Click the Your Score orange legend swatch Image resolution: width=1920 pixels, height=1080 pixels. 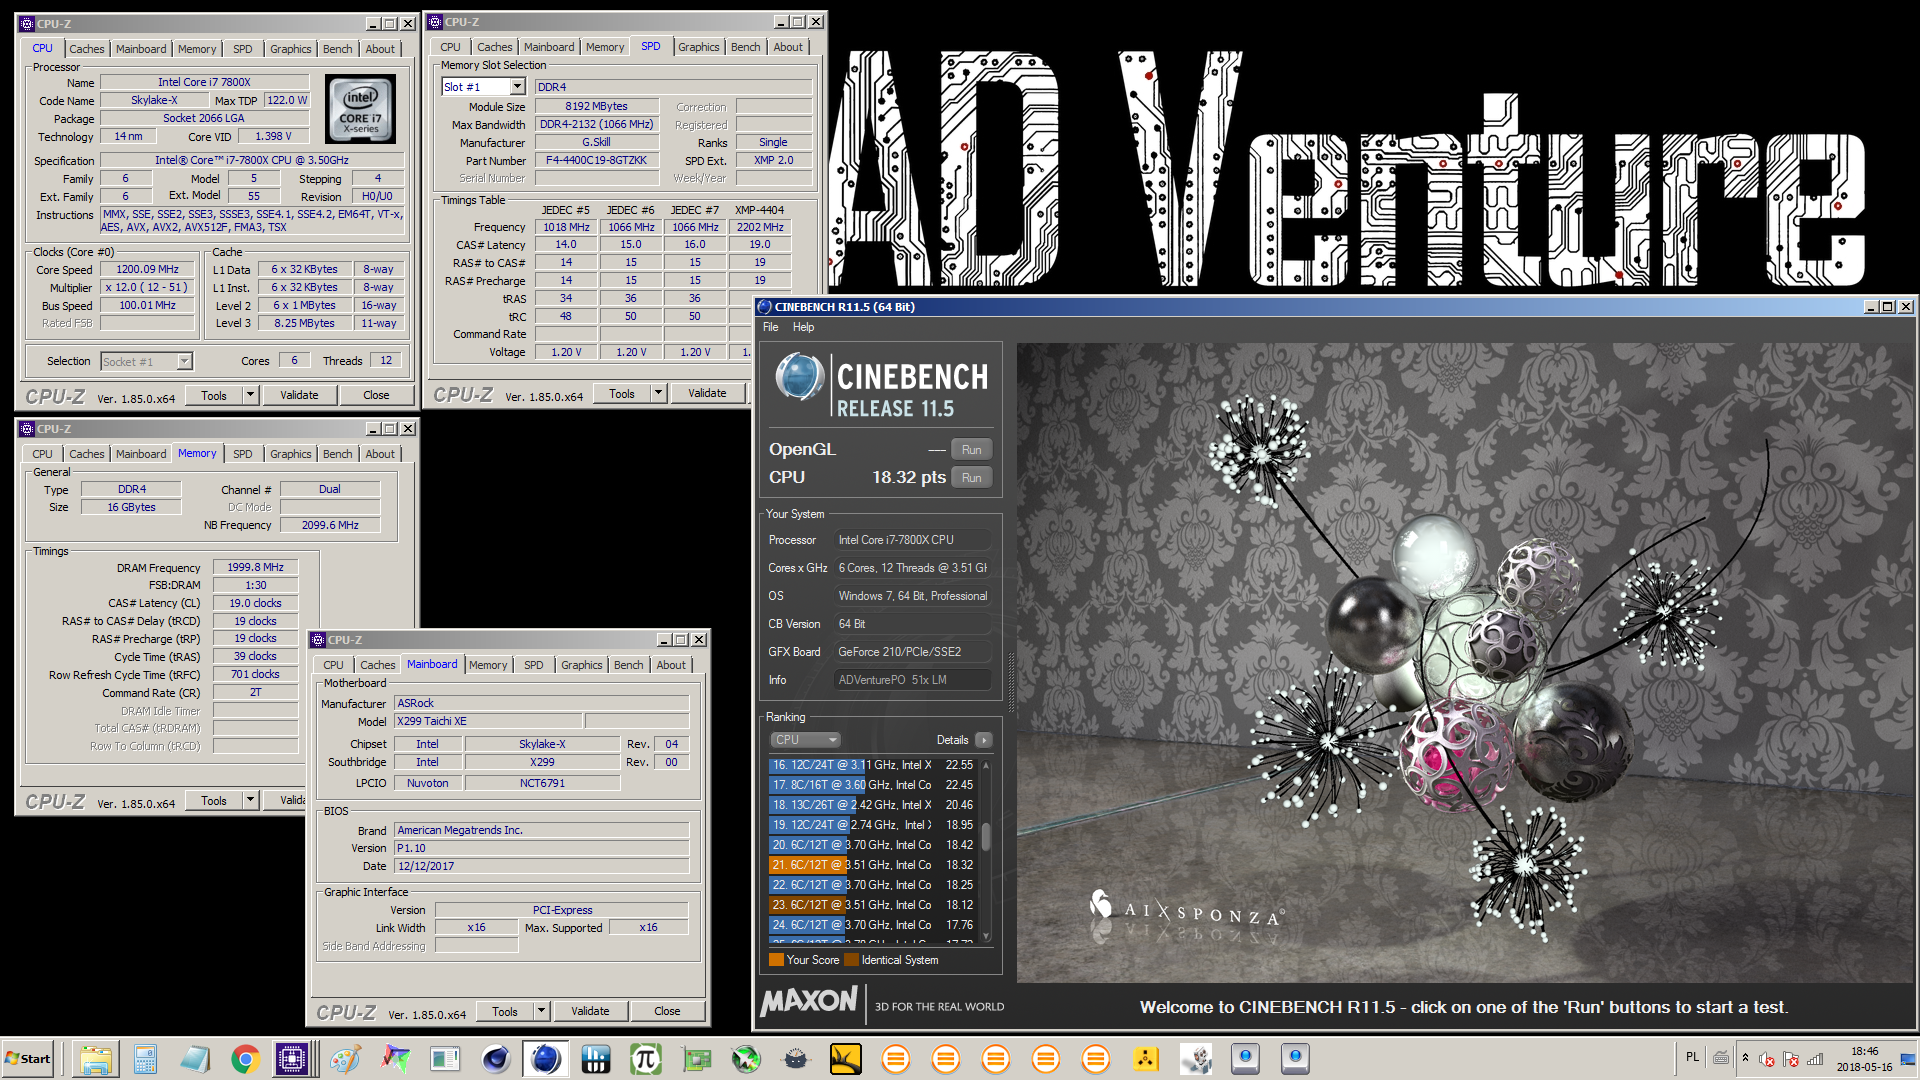point(776,960)
